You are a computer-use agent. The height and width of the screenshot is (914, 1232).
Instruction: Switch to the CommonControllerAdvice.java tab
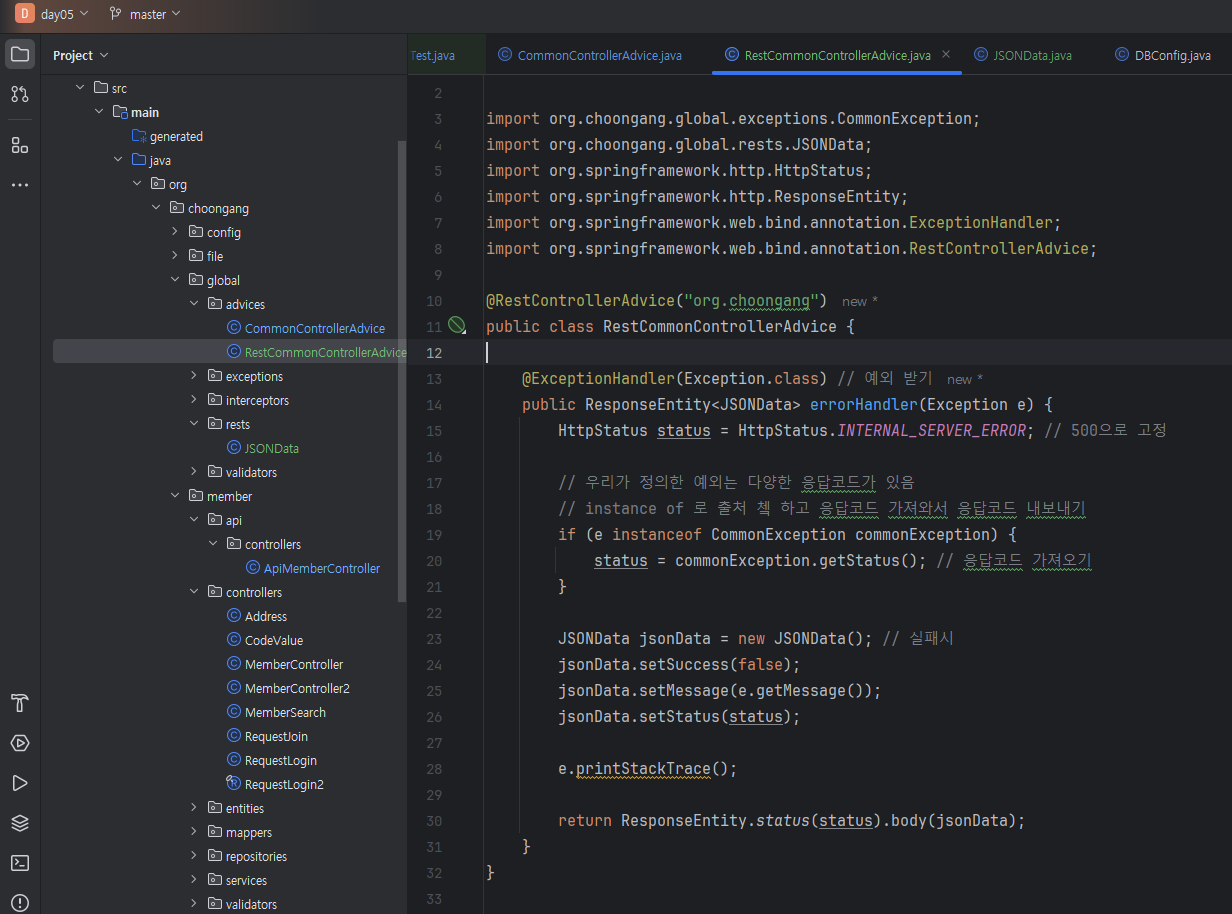(x=599, y=56)
